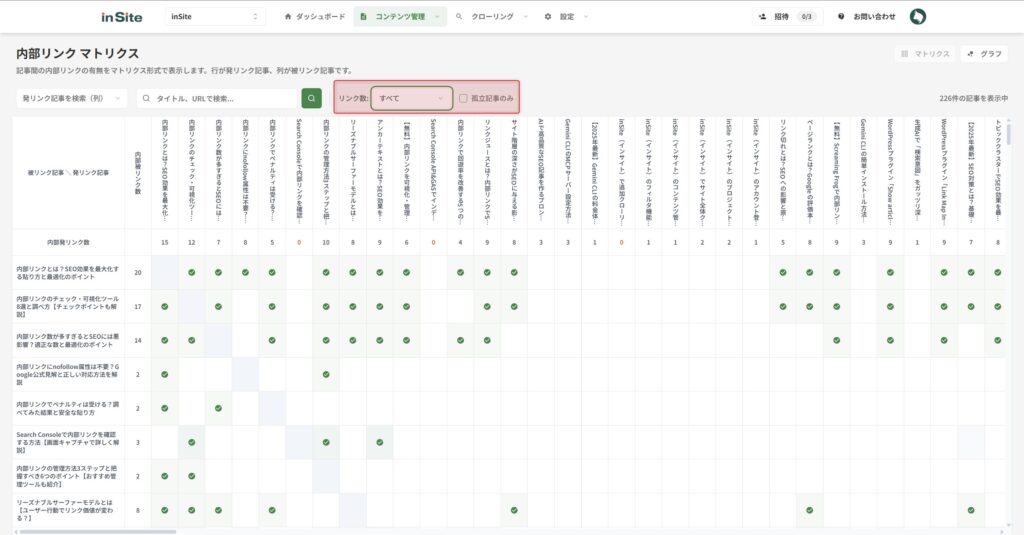Open the 発リンク記事を検索 dropdown

(72, 98)
